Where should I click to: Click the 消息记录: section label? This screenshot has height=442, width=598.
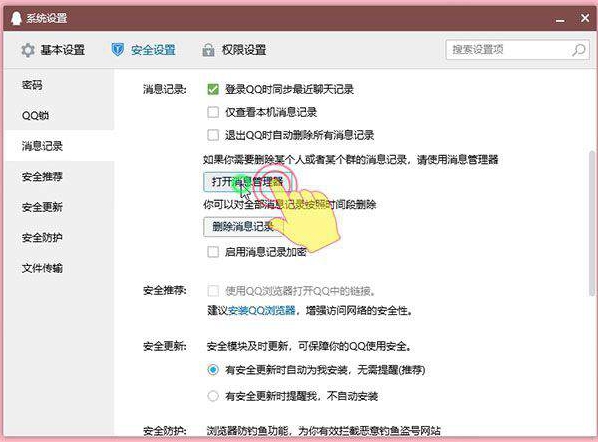(165, 90)
